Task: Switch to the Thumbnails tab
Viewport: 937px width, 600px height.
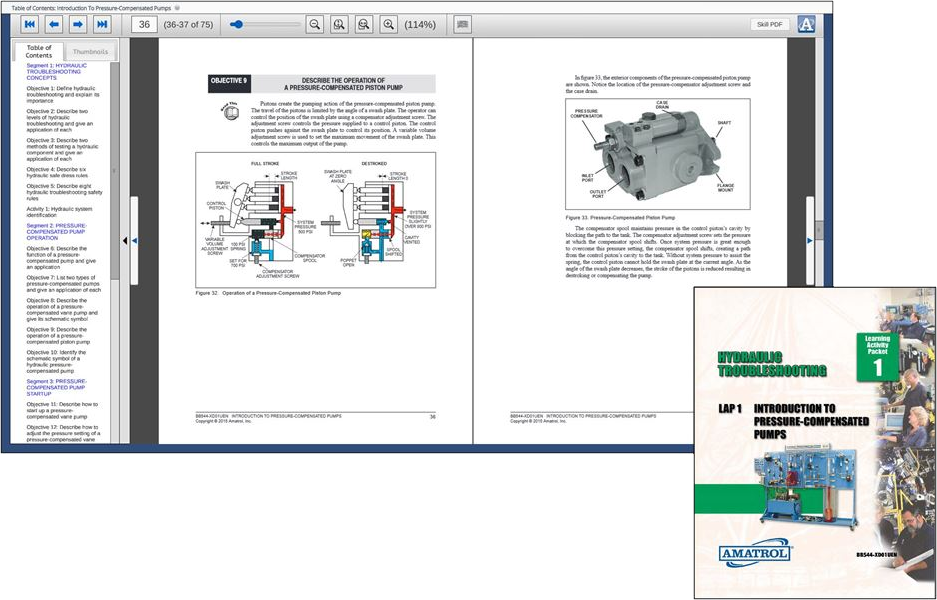Action: pyautogui.click(x=90, y=52)
